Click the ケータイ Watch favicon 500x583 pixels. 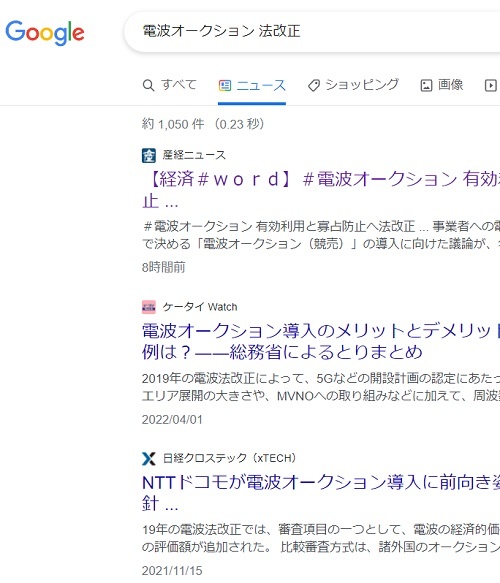[x=149, y=307]
